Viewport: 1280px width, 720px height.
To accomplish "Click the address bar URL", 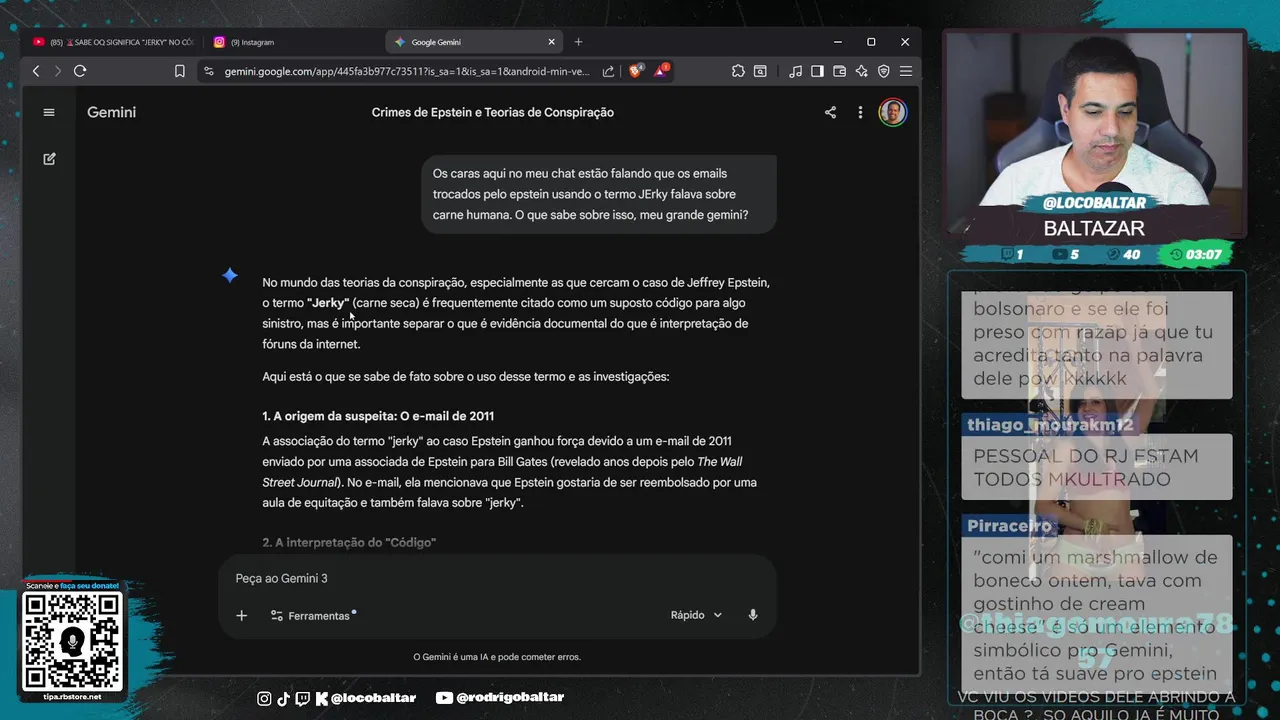I will (406, 71).
